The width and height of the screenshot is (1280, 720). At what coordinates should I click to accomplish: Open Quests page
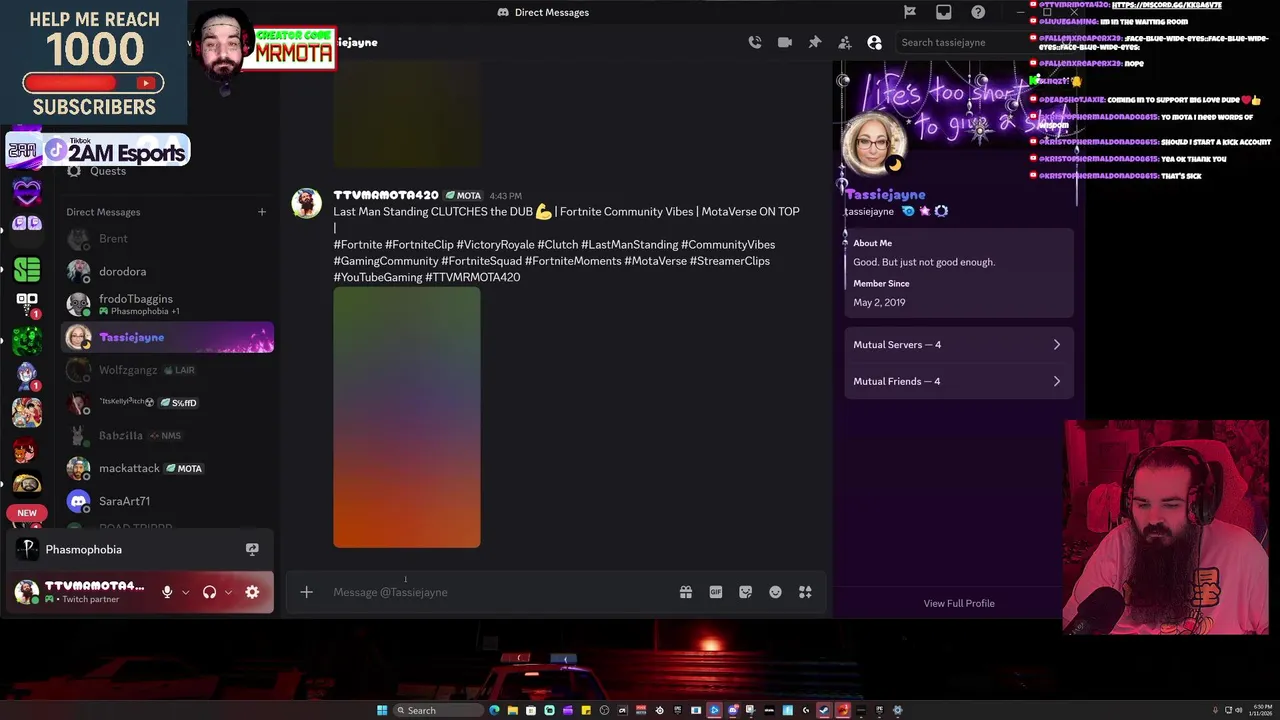tap(108, 171)
